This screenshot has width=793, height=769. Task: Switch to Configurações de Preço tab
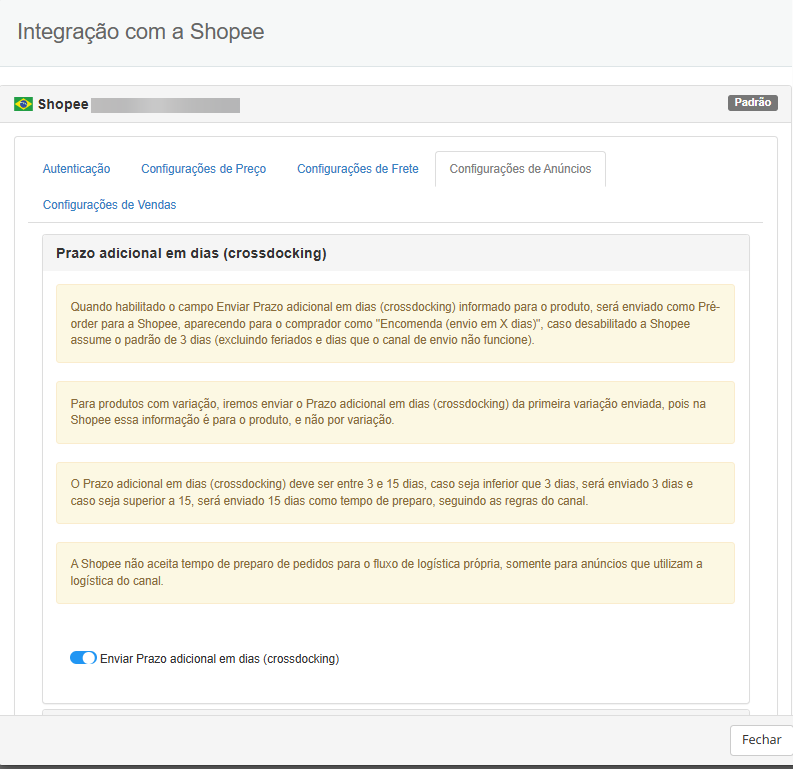(203, 169)
